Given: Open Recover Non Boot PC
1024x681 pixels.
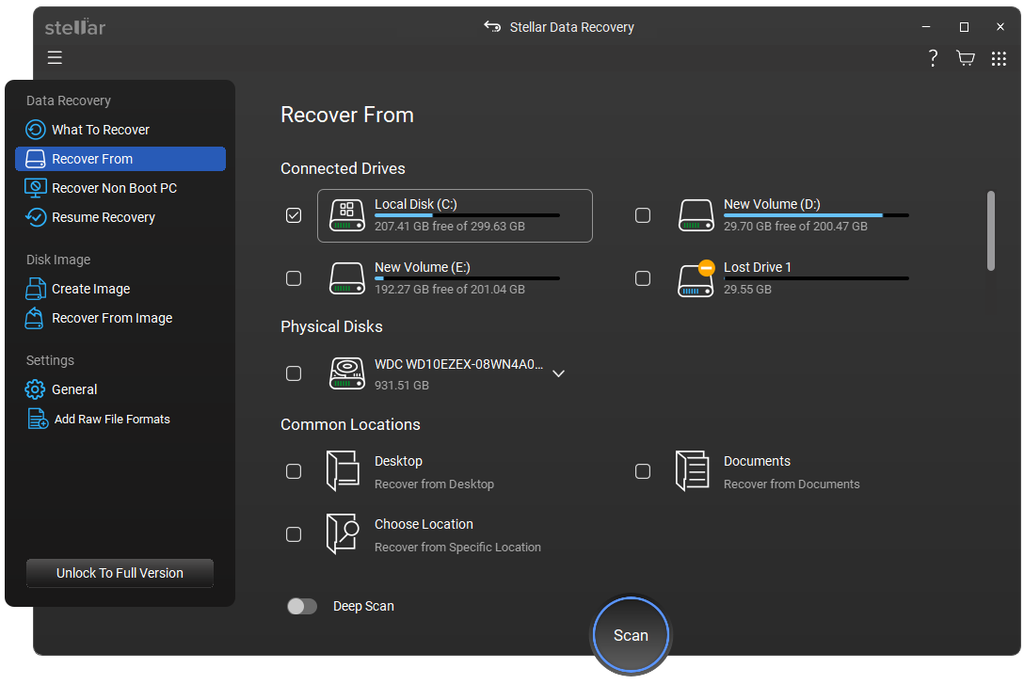Looking at the screenshot, I should coord(120,188).
